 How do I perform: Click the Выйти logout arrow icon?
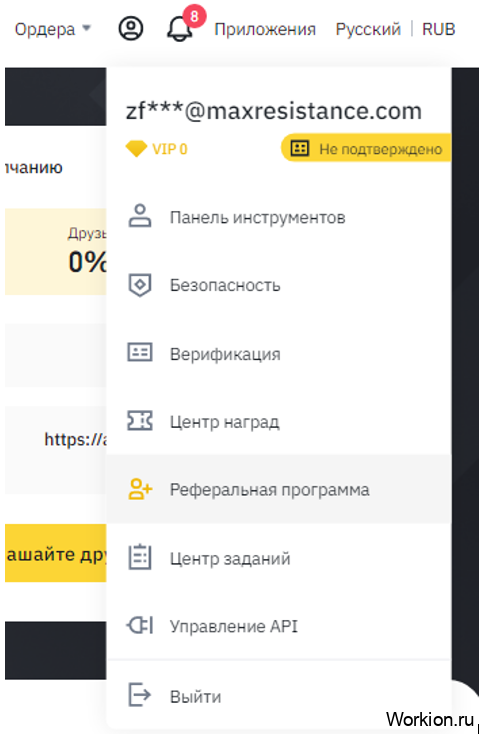(140, 694)
